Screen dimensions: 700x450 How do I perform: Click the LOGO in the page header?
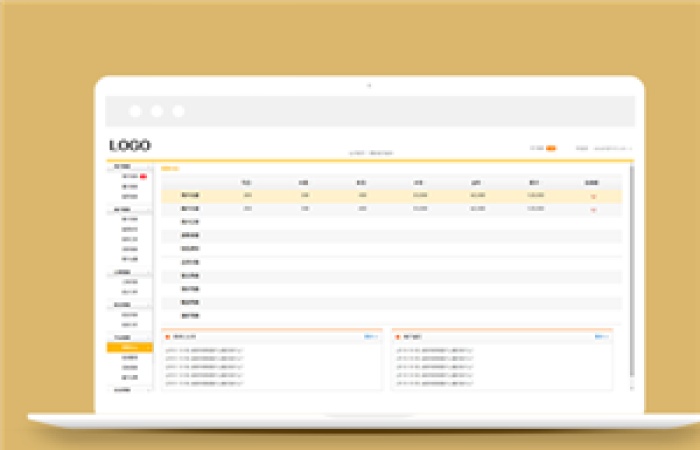pos(130,146)
